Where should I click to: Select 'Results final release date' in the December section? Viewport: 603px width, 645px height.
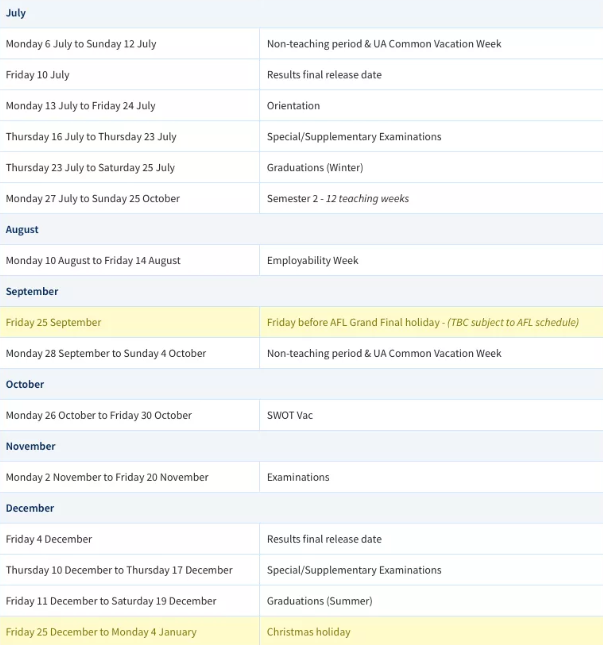324,539
